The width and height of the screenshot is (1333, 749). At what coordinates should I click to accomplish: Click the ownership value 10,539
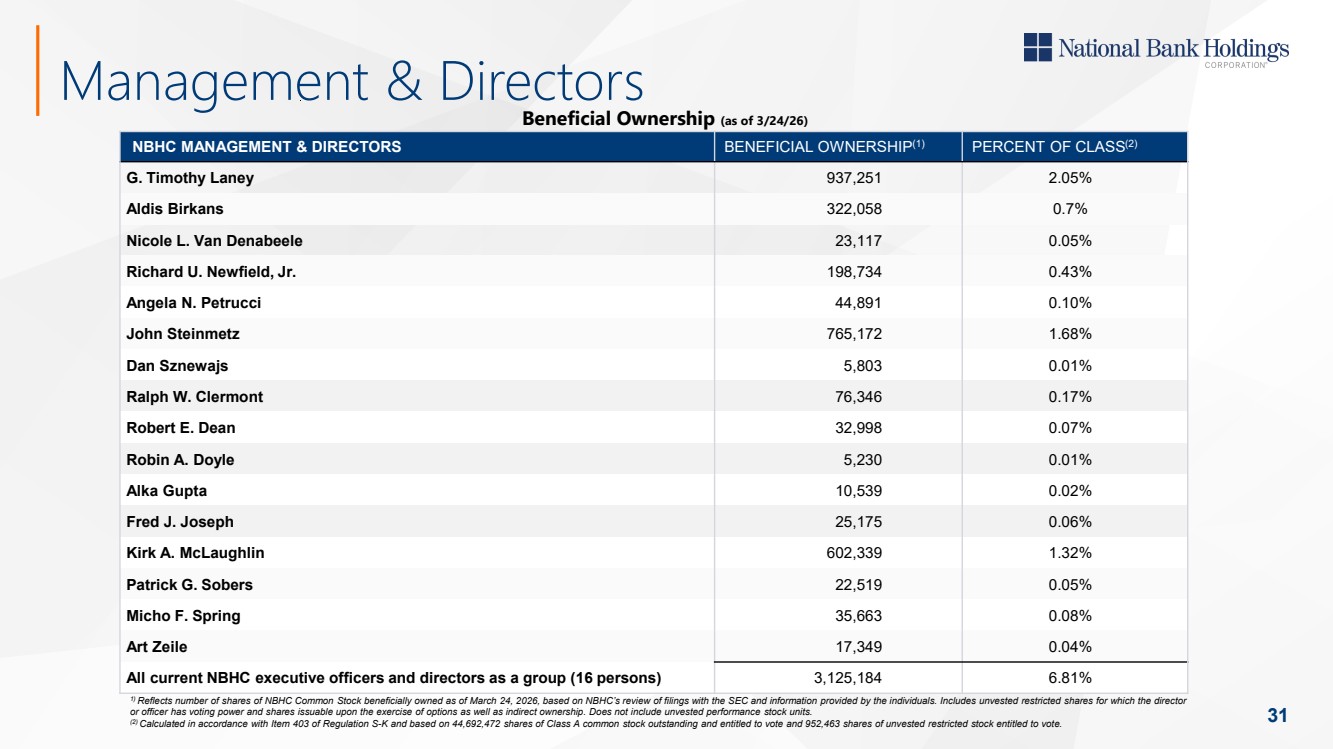coord(856,491)
